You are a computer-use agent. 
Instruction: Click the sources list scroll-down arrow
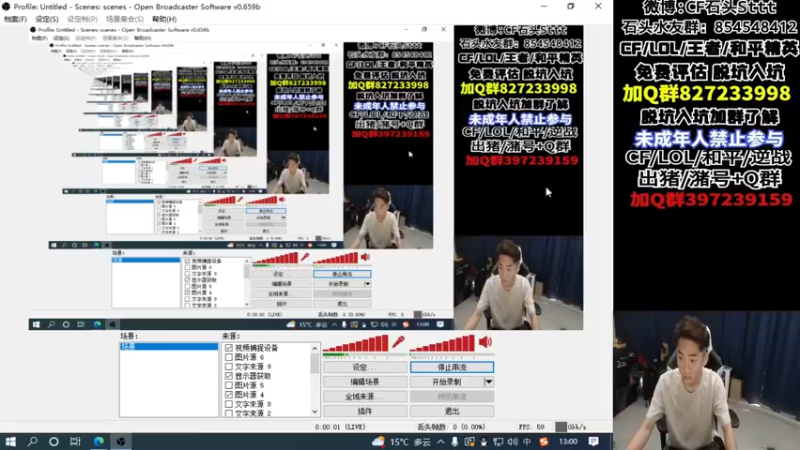[x=314, y=412]
